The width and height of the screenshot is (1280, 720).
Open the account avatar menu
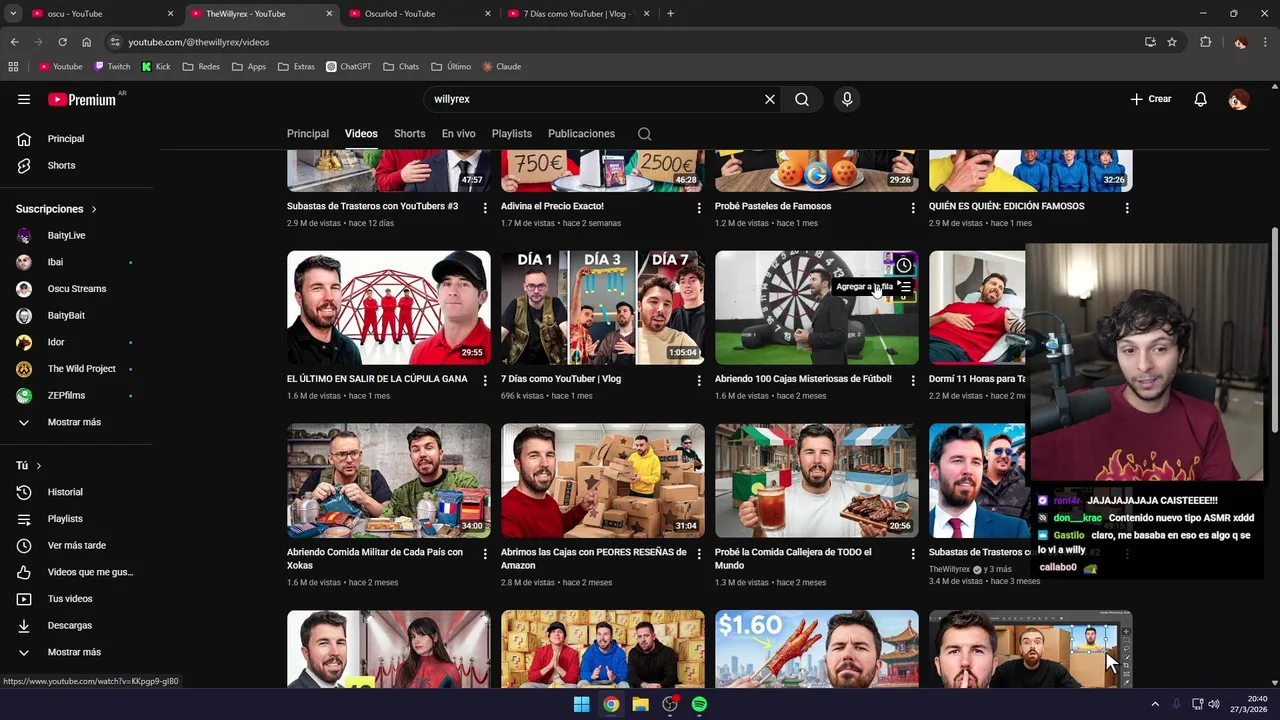tap(1238, 99)
